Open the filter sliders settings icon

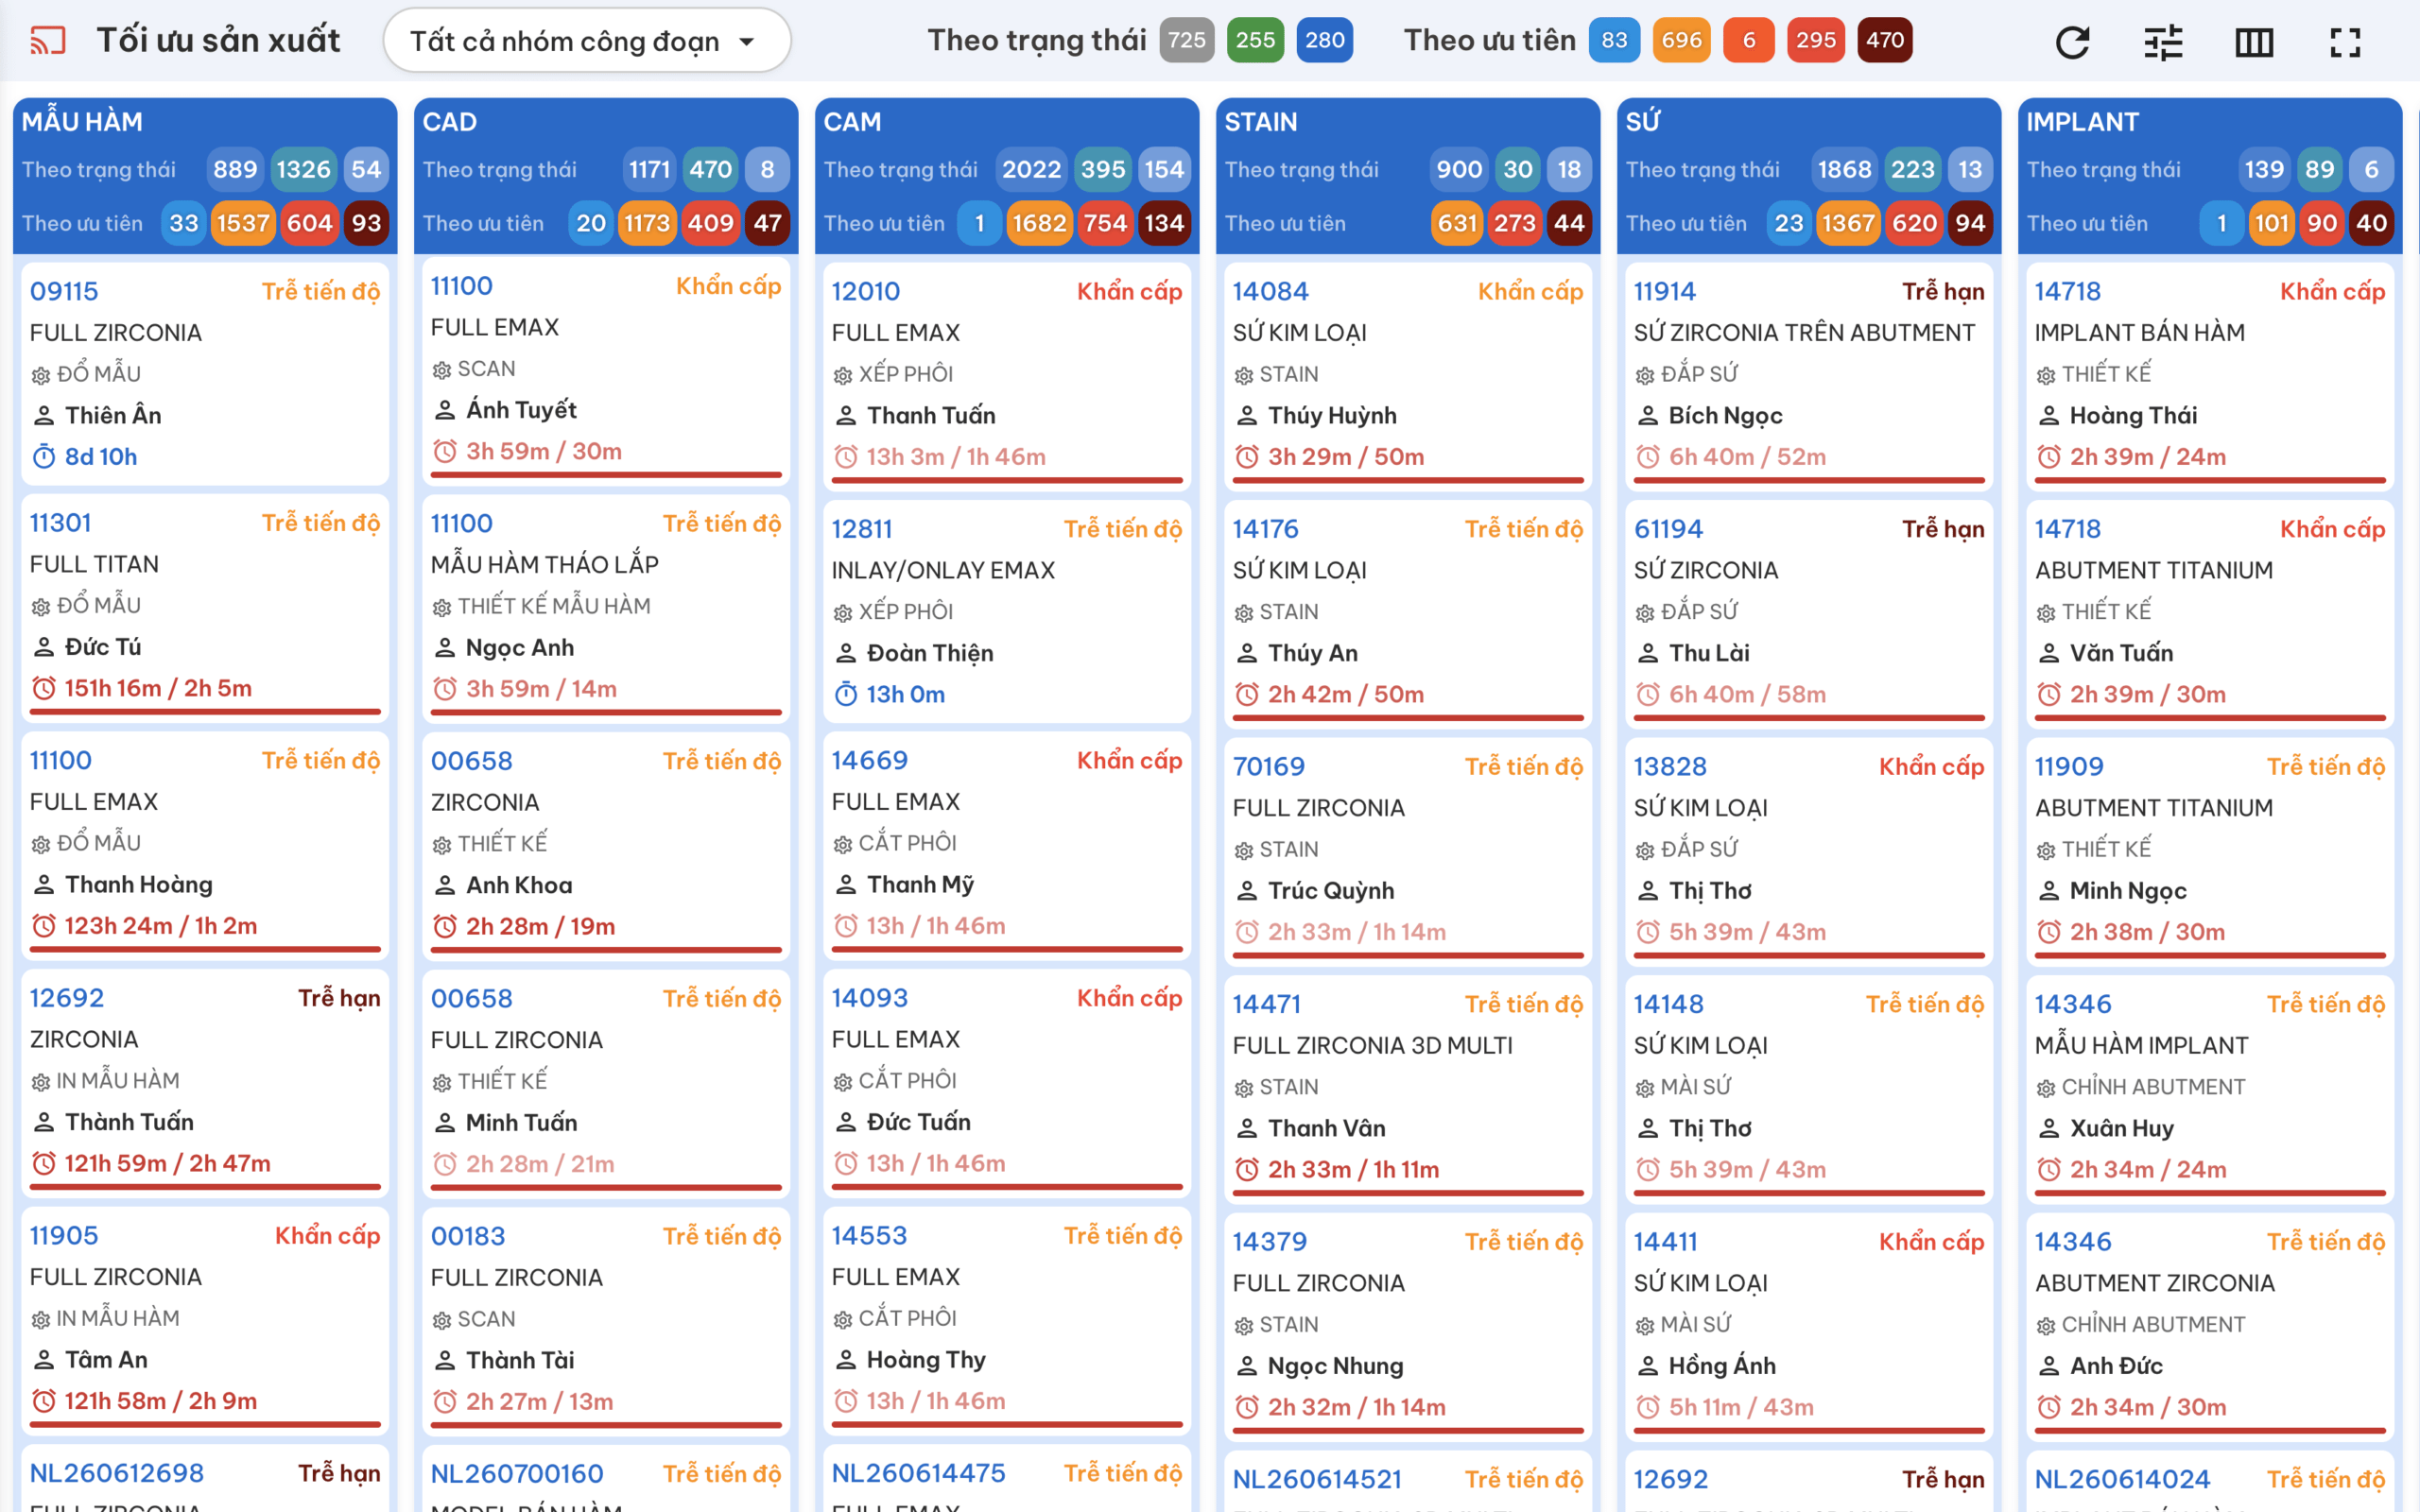pos(2163,41)
